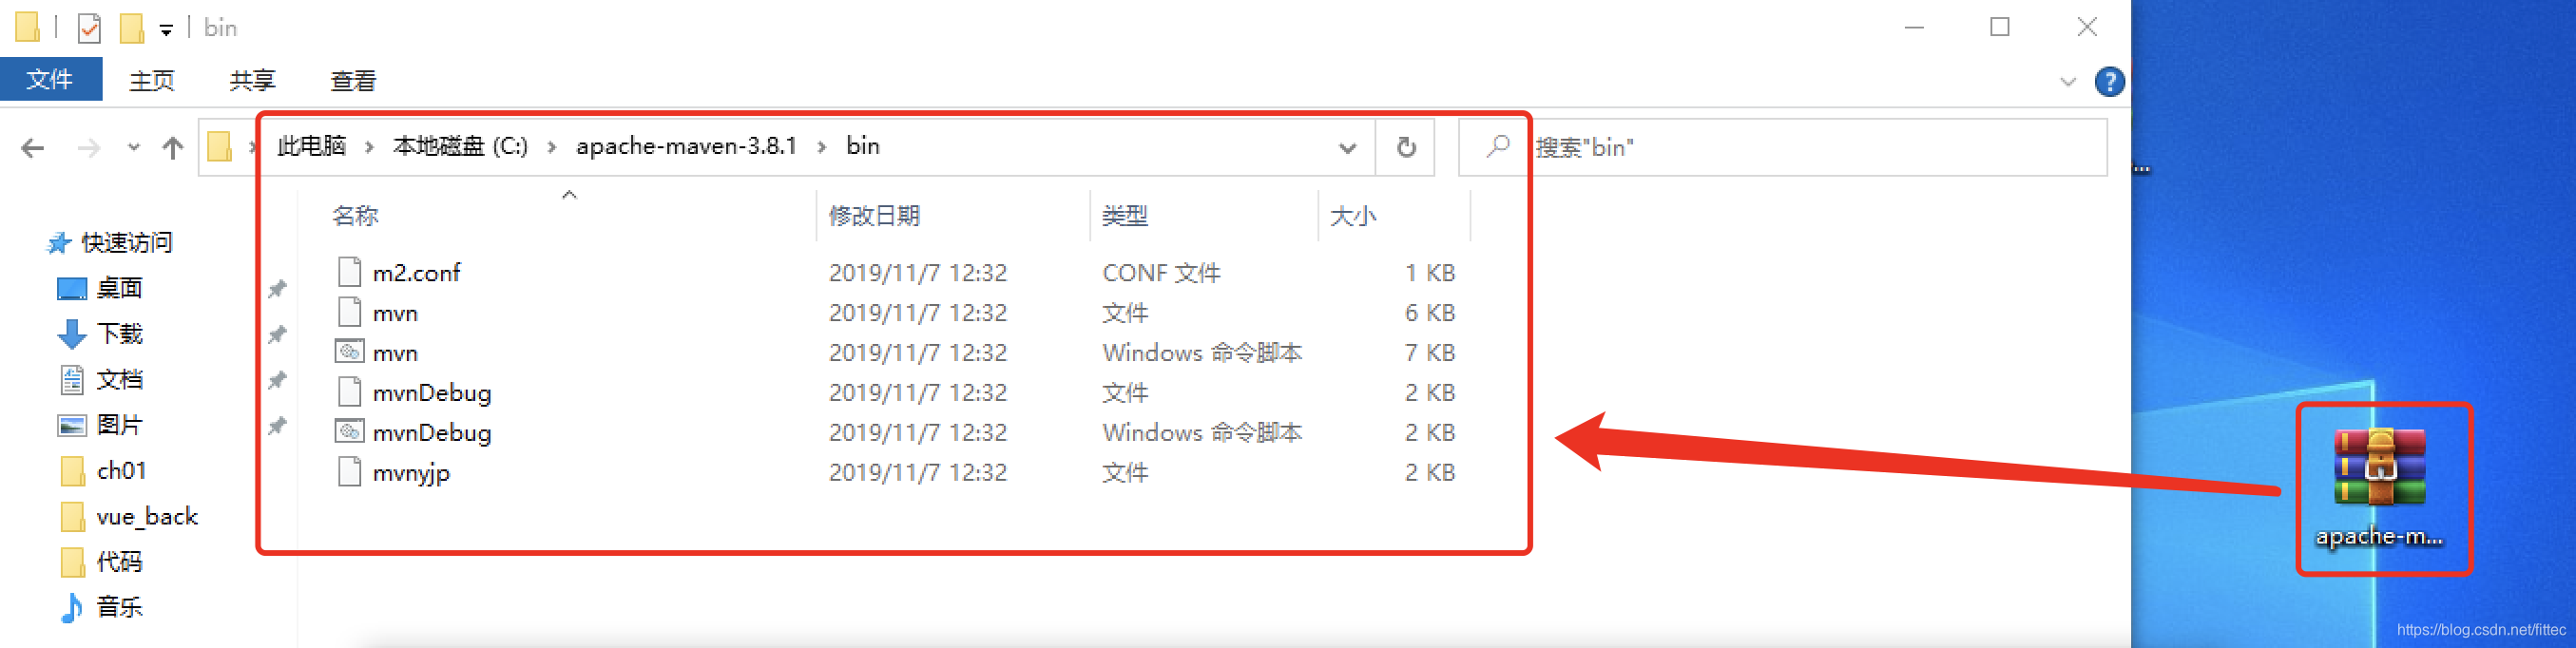Expand chevron after 本地磁盘 (C:) breadcrumb
The height and width of the screenshot is (648, 2576).
coord(552,147)
